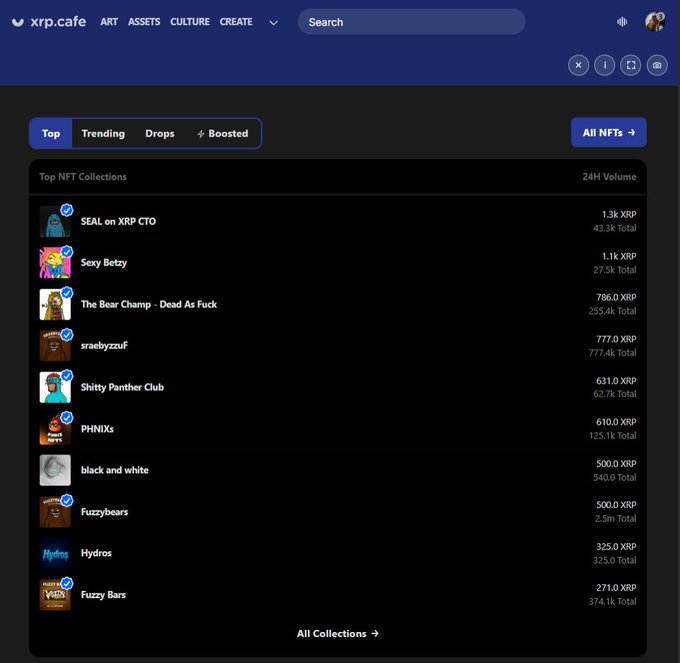Image resolution: width=680 pixels, height=663 pixels.
Task: Open the ASSETS menu
Action: (x=144, y=22)
